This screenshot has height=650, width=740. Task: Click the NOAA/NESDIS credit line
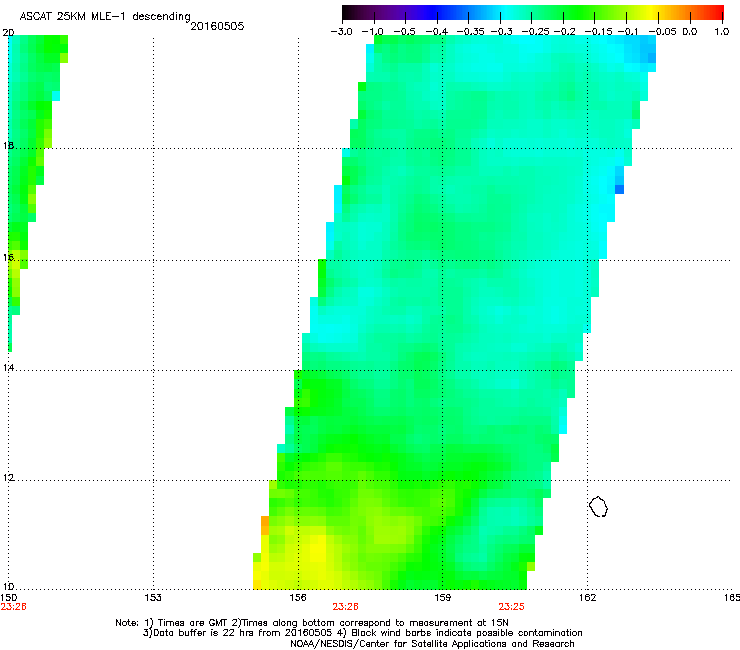pos(432,644)
